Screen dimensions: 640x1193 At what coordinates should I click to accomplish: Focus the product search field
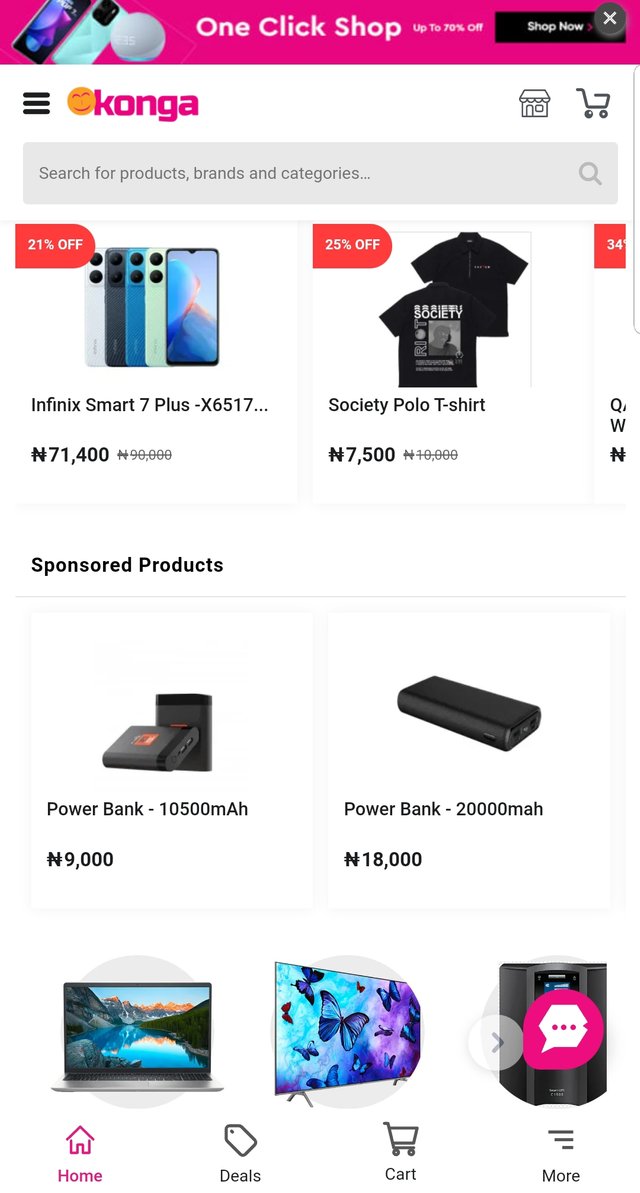pos(300,174)
